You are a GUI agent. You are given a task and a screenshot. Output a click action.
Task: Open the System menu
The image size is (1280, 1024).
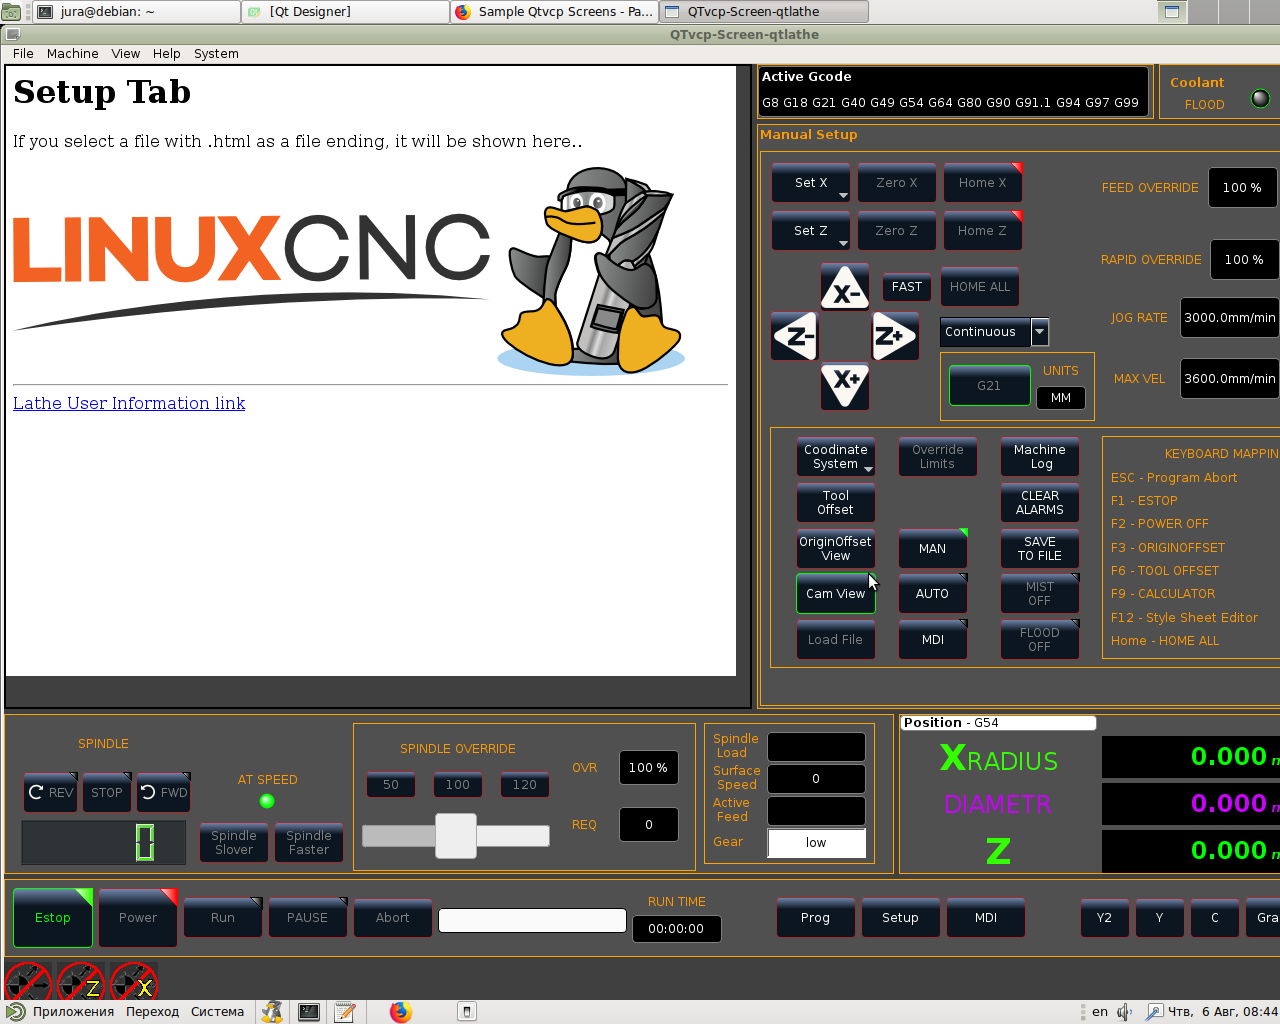pyautogui.click(x=216, y=54)
